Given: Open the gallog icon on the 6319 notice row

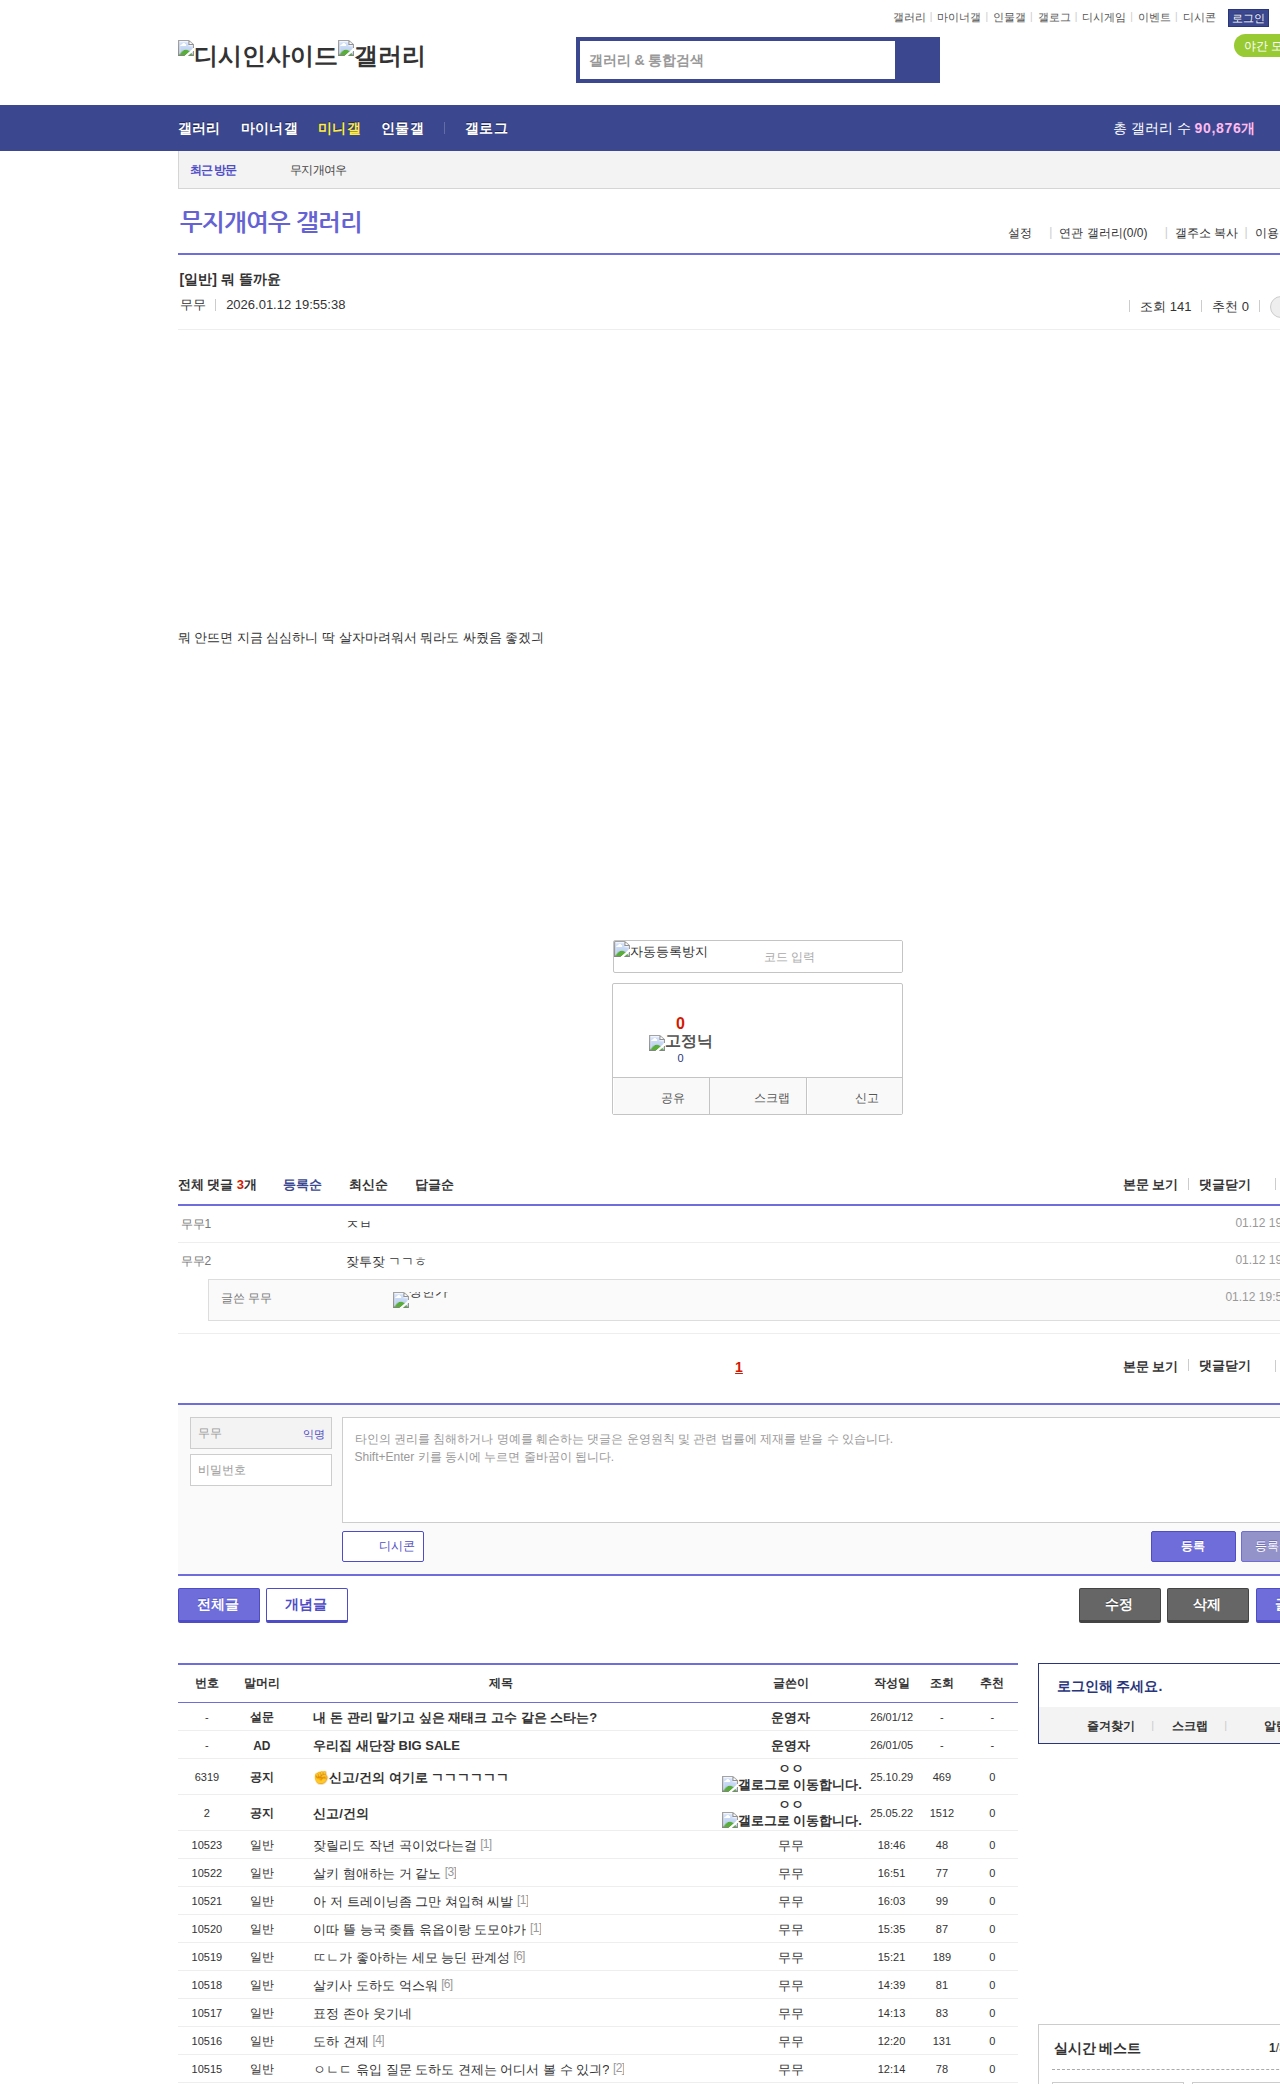Looking at the screenshot, I should (x=792, y=1784).
